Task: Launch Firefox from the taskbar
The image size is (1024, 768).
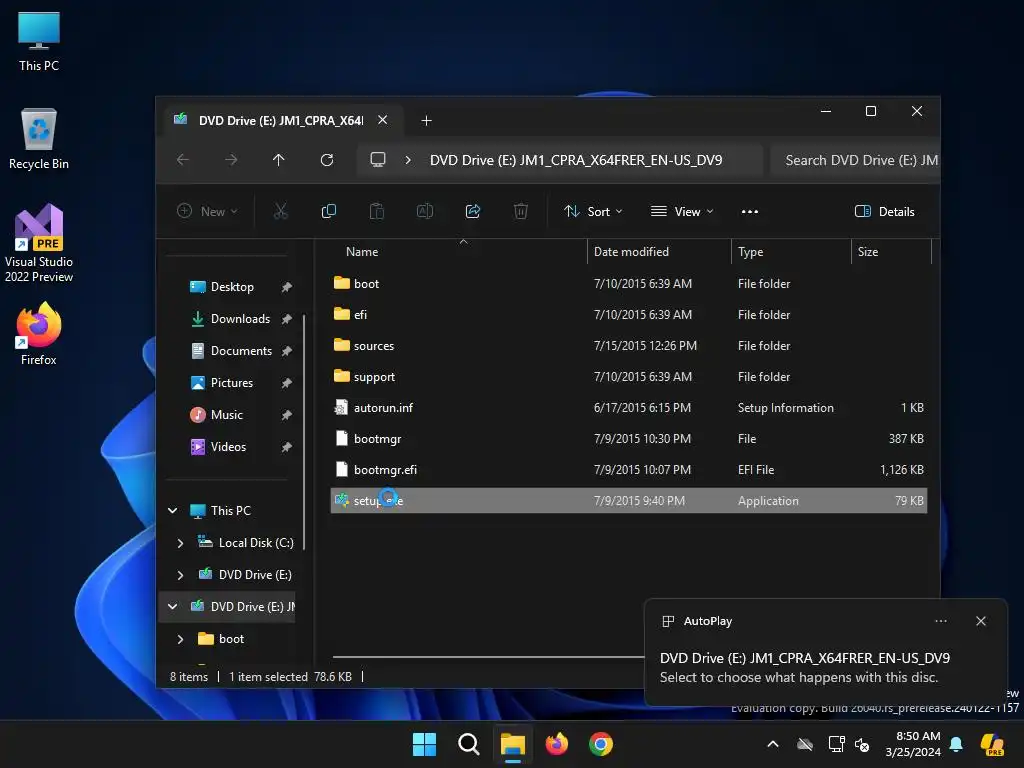Action: pyautogui.click(x=556, y=744)
